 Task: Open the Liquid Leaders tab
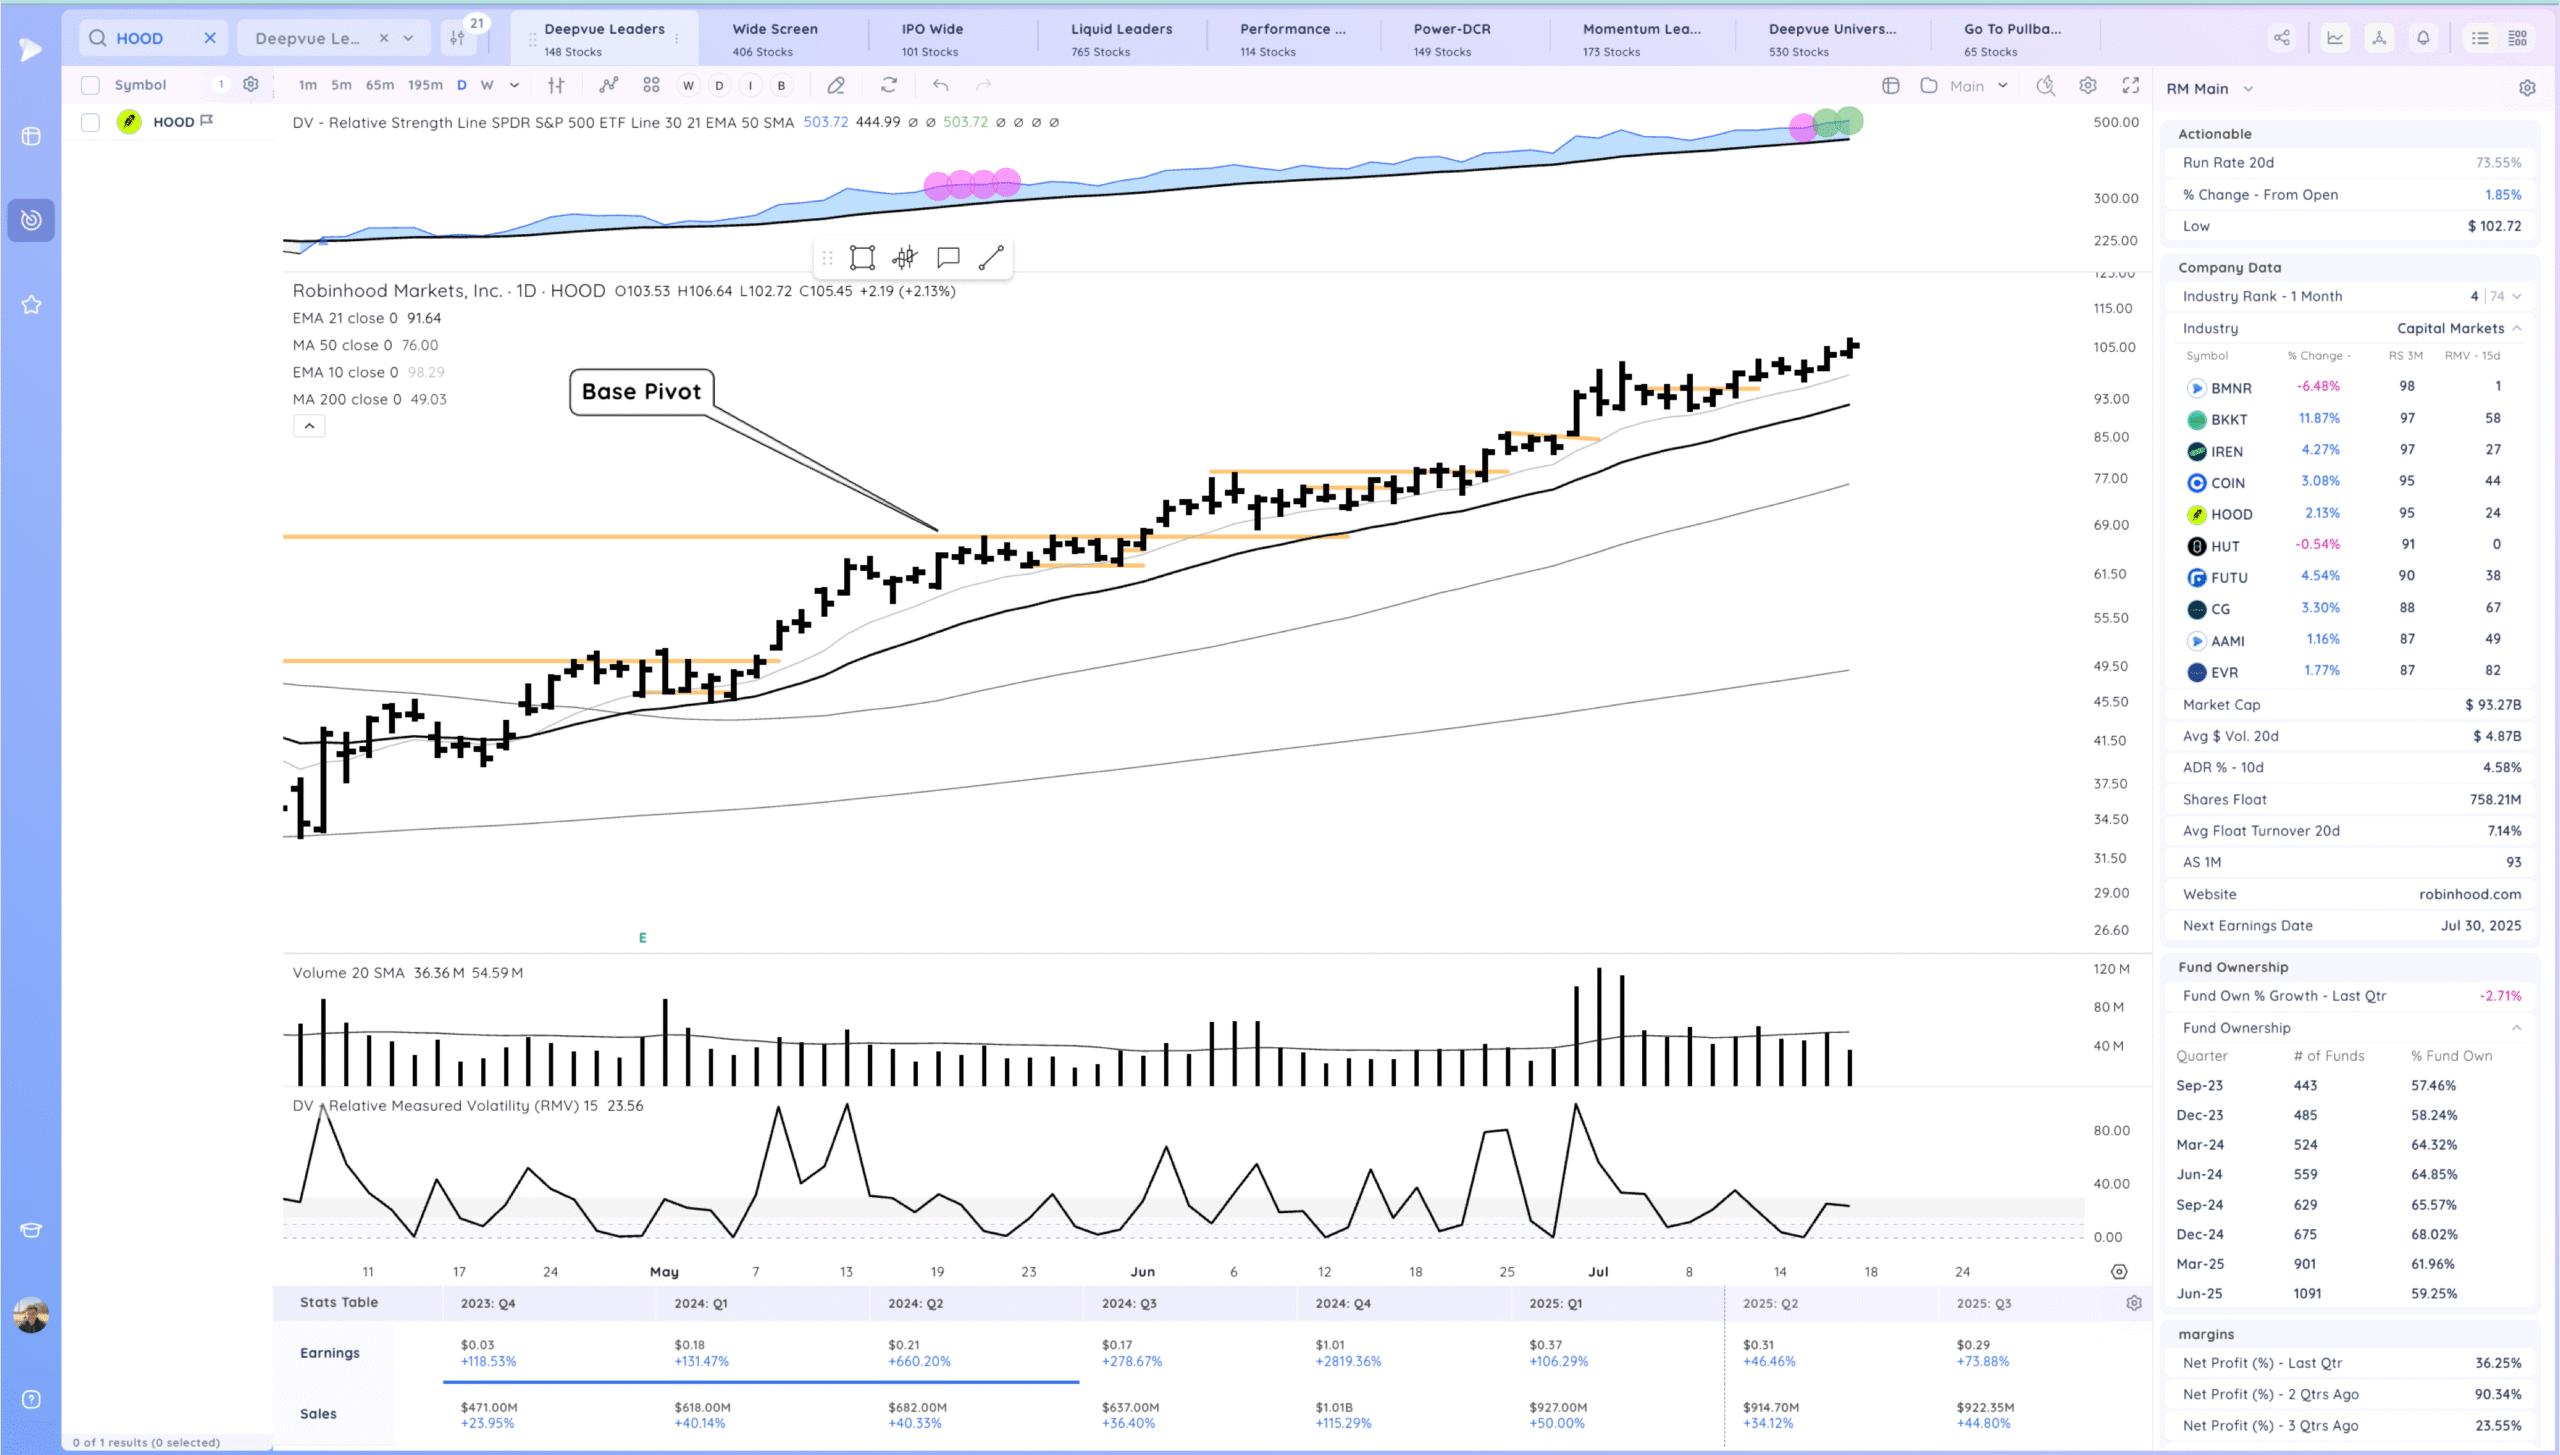(x=1121, y=38)
